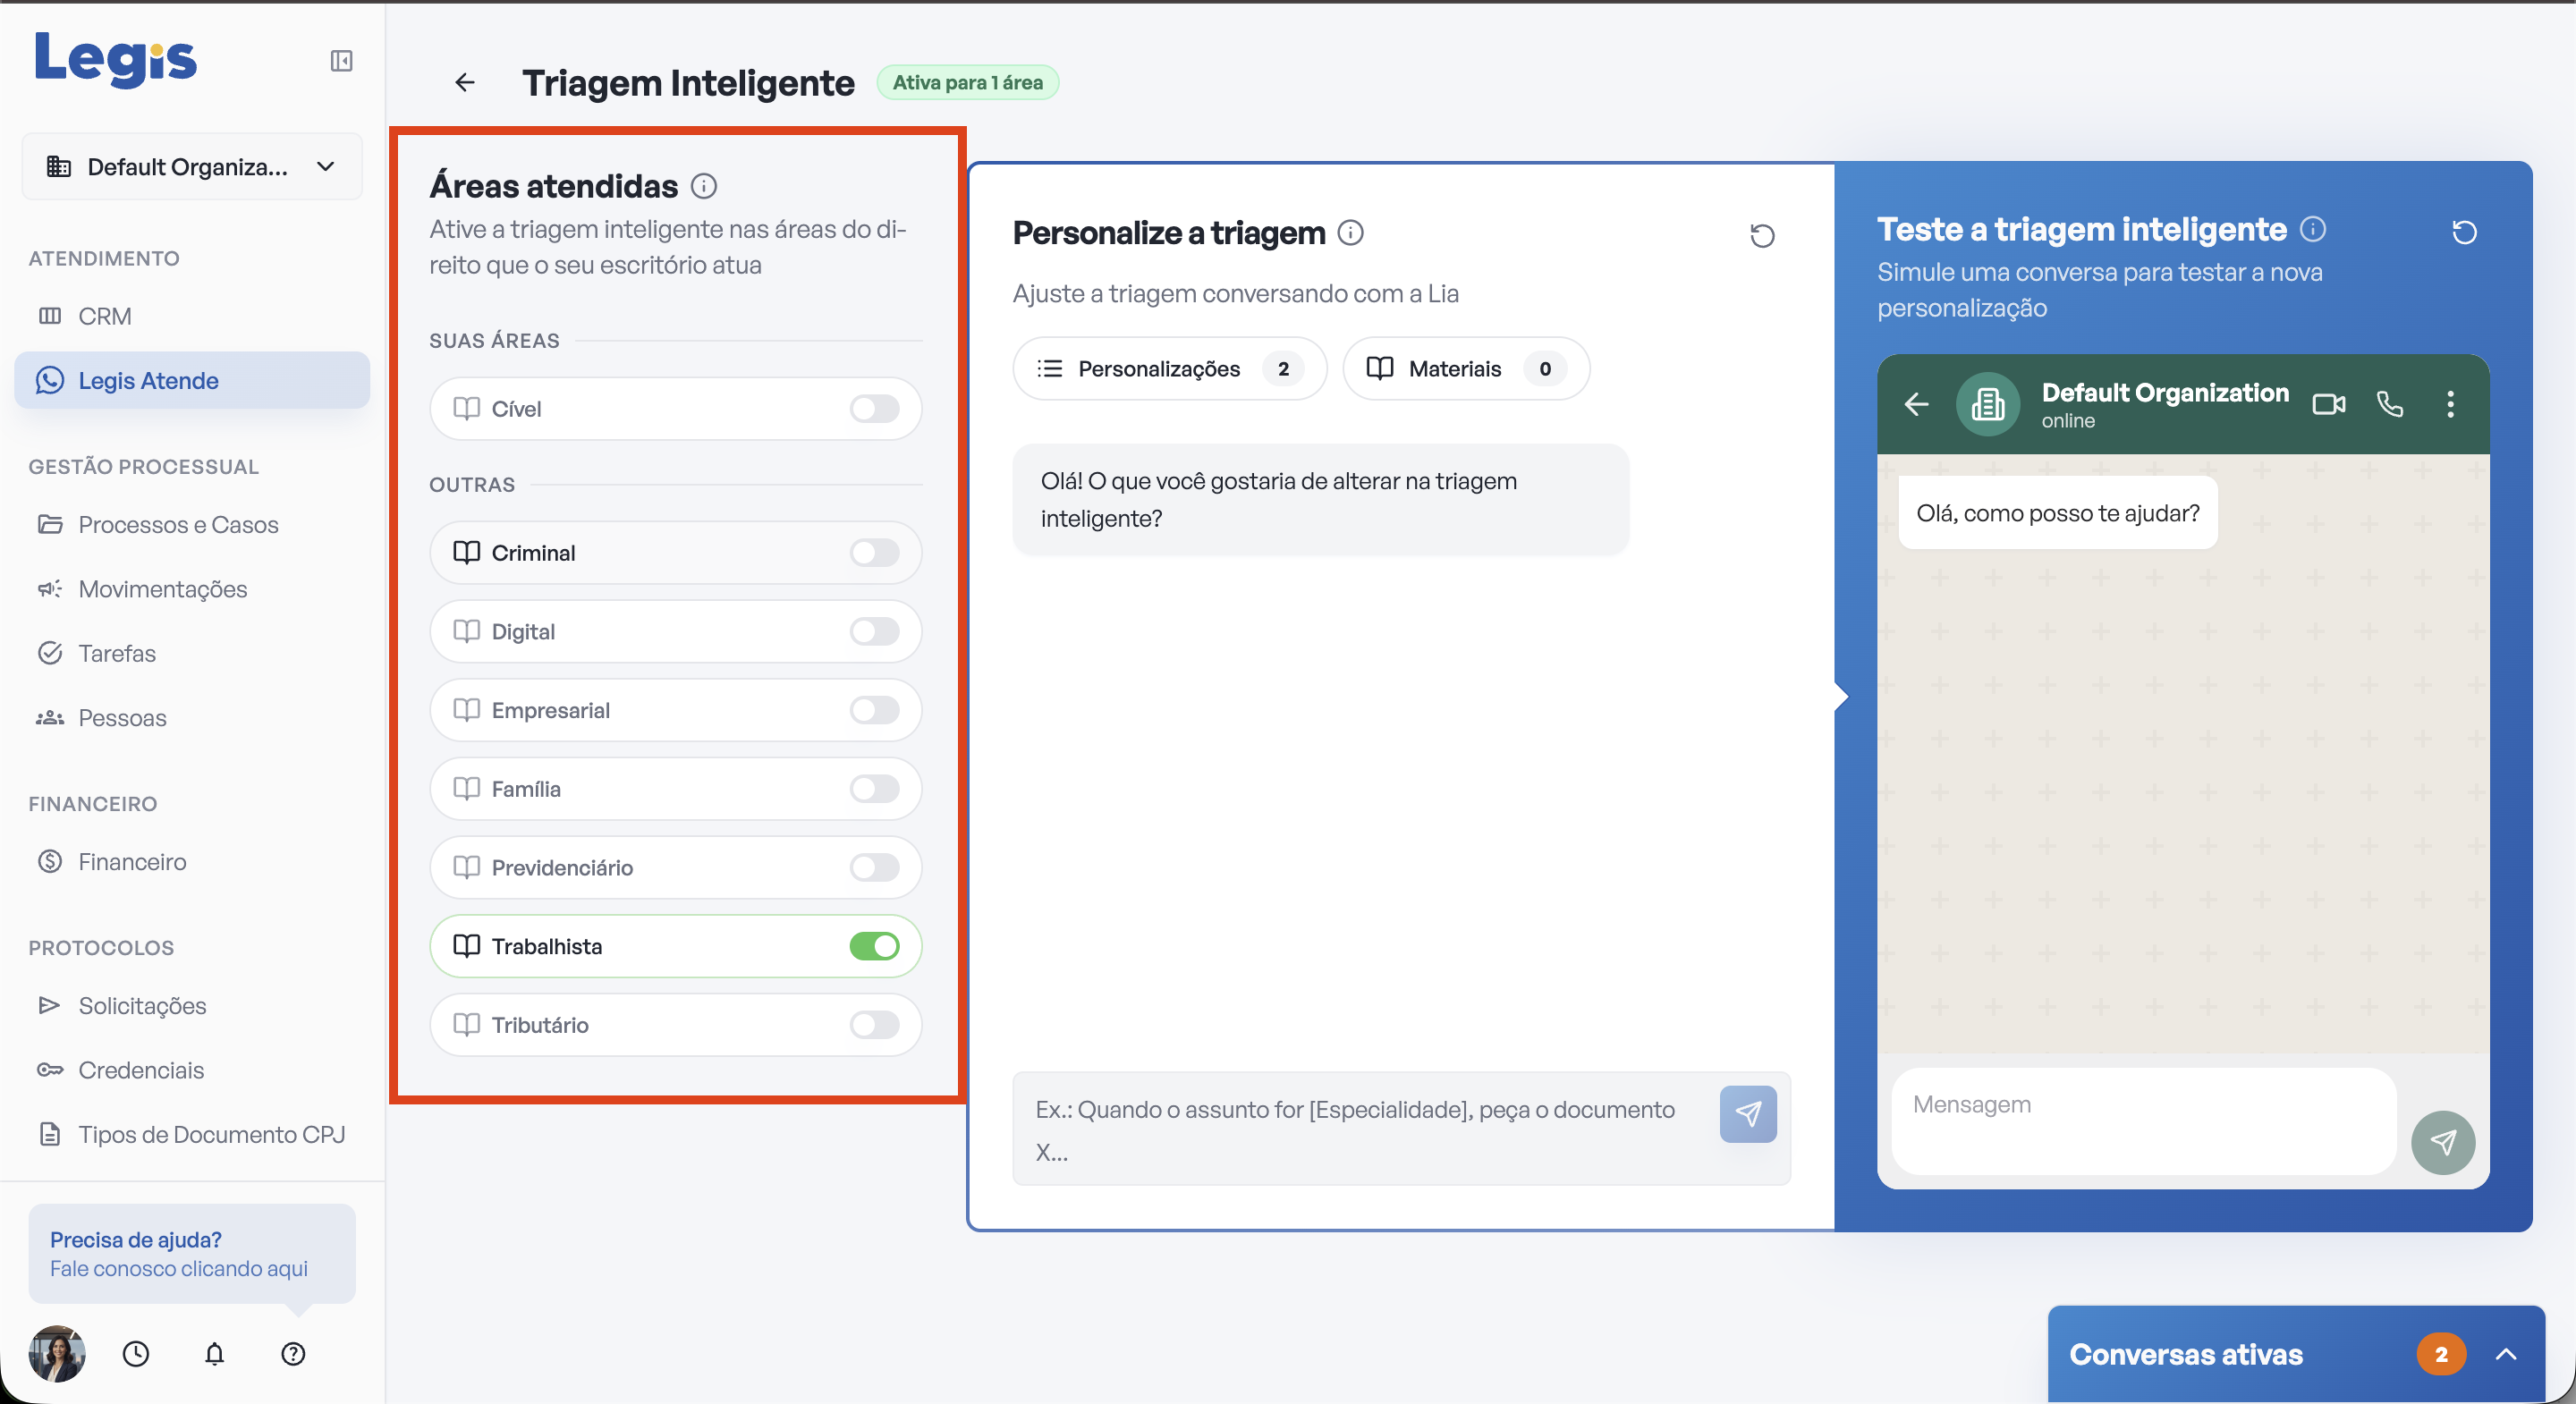
Task: Click the Precisa de ajuda help link
Action: pyautogui.click(x=192, y=1254)
